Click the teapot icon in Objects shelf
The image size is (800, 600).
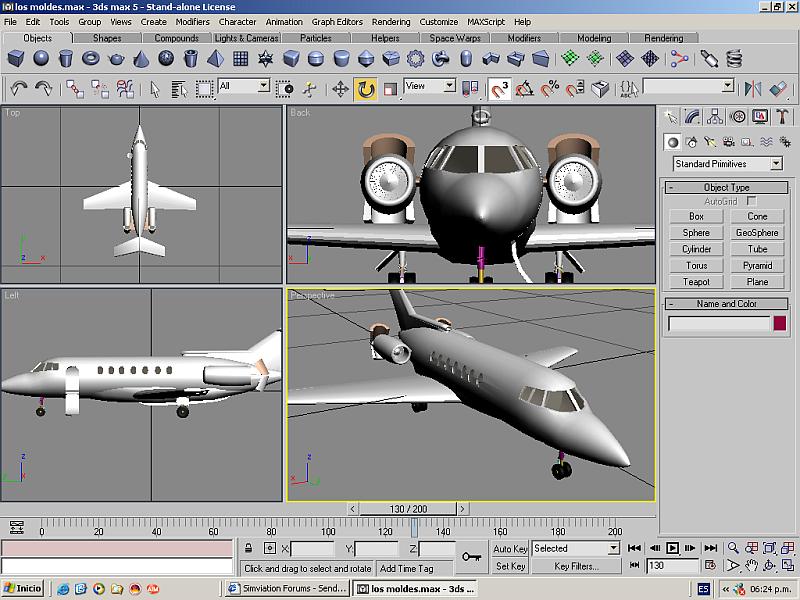coord(116,59)
